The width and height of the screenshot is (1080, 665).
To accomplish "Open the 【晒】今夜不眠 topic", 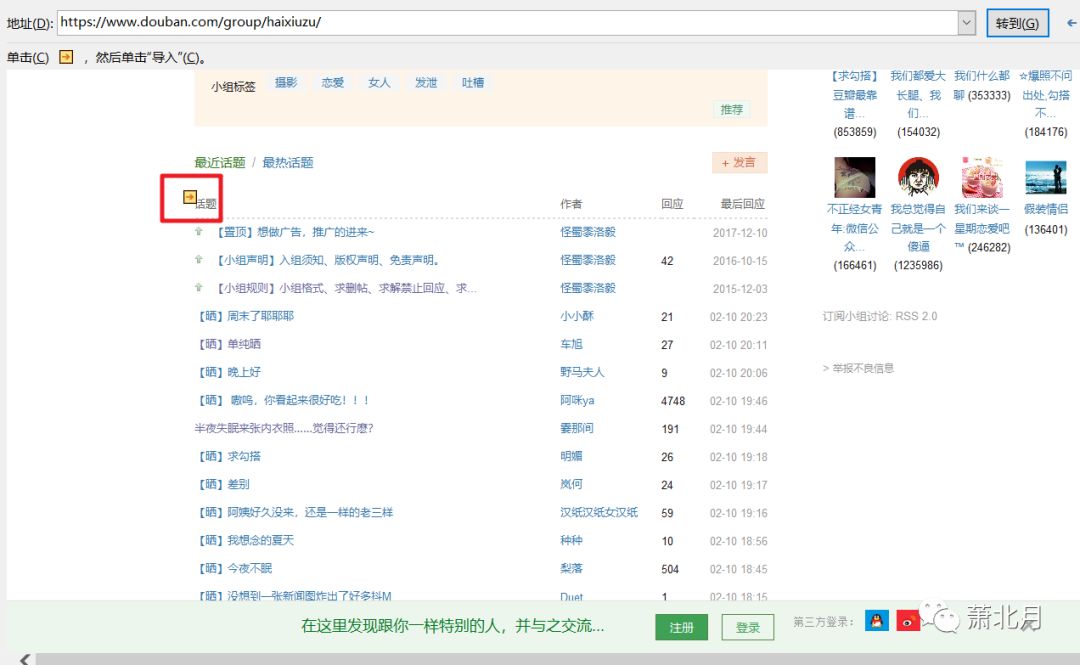I will point(233,569).
